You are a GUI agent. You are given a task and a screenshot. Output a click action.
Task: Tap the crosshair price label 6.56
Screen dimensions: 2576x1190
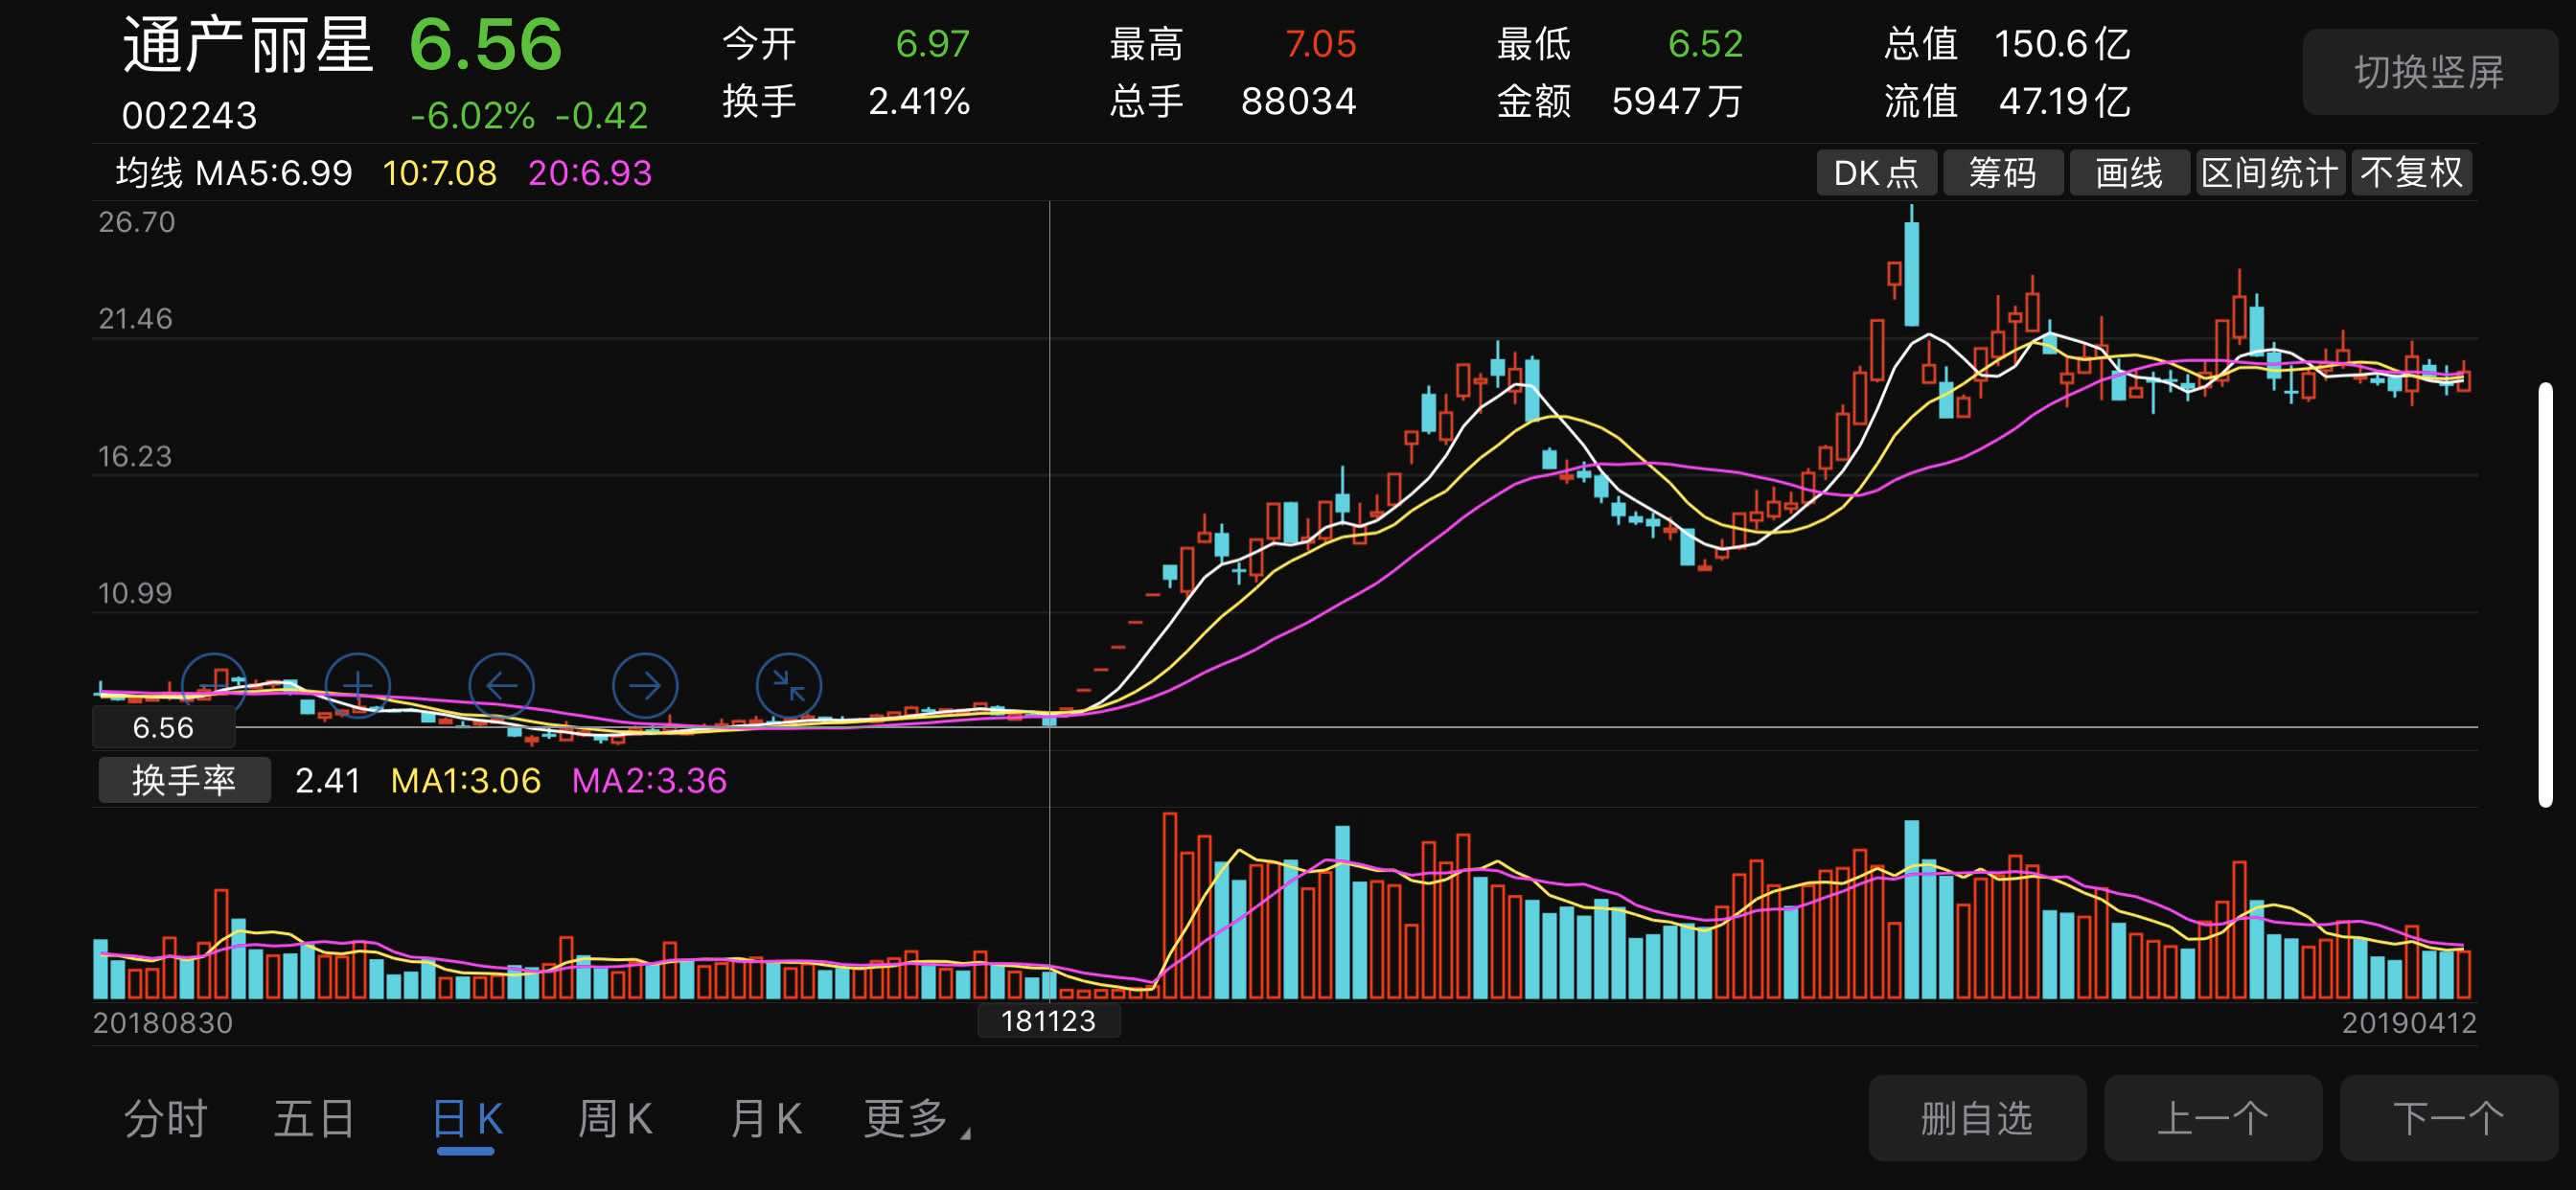tap(164, 727)
